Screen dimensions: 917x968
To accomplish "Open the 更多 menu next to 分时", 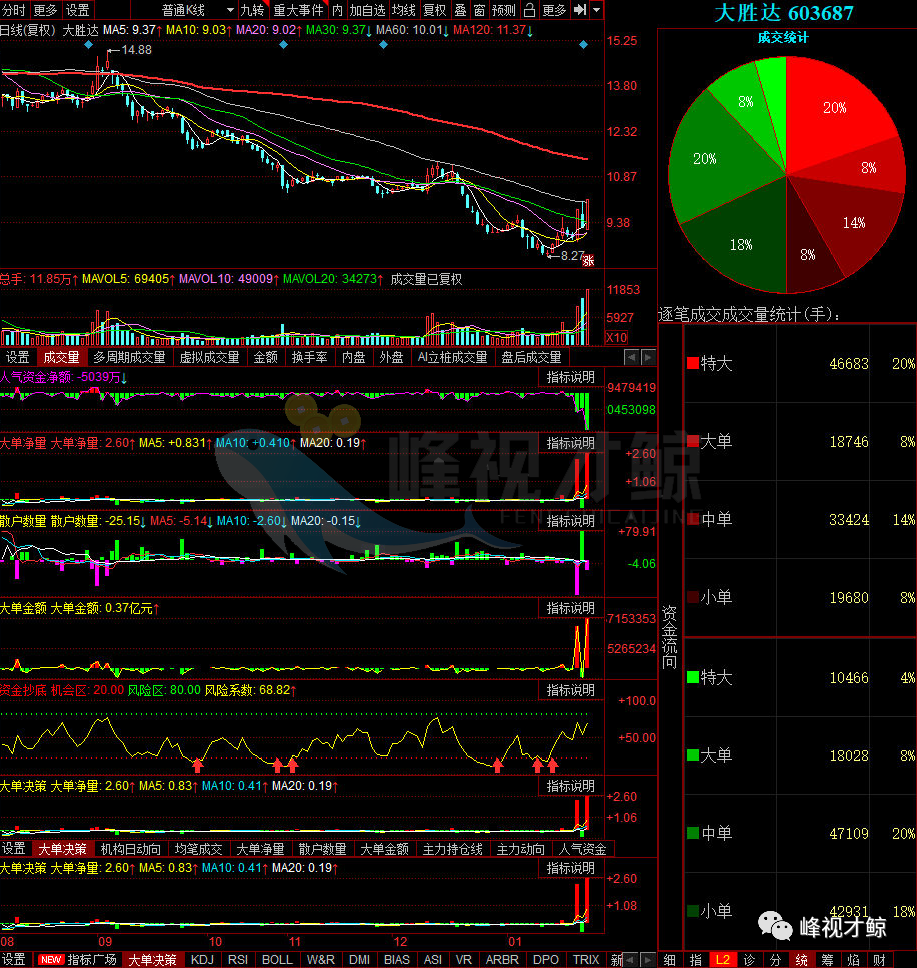I will click(45, 10).
